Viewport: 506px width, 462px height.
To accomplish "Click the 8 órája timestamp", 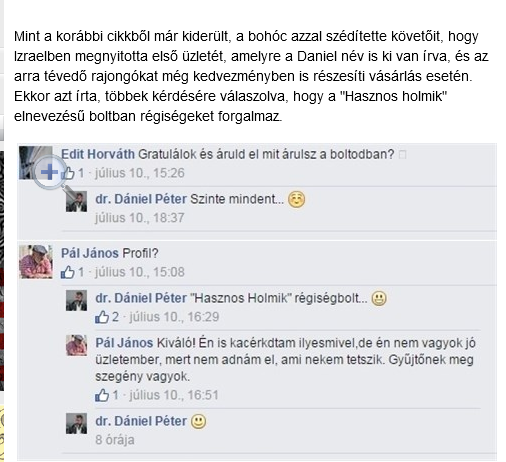I will click(115, 440).
